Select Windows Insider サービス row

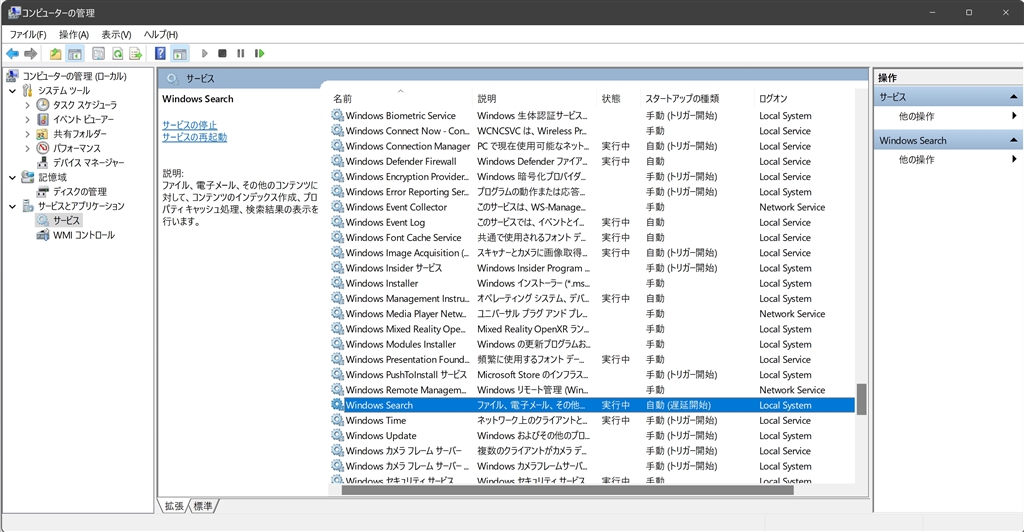pos(592,268)
